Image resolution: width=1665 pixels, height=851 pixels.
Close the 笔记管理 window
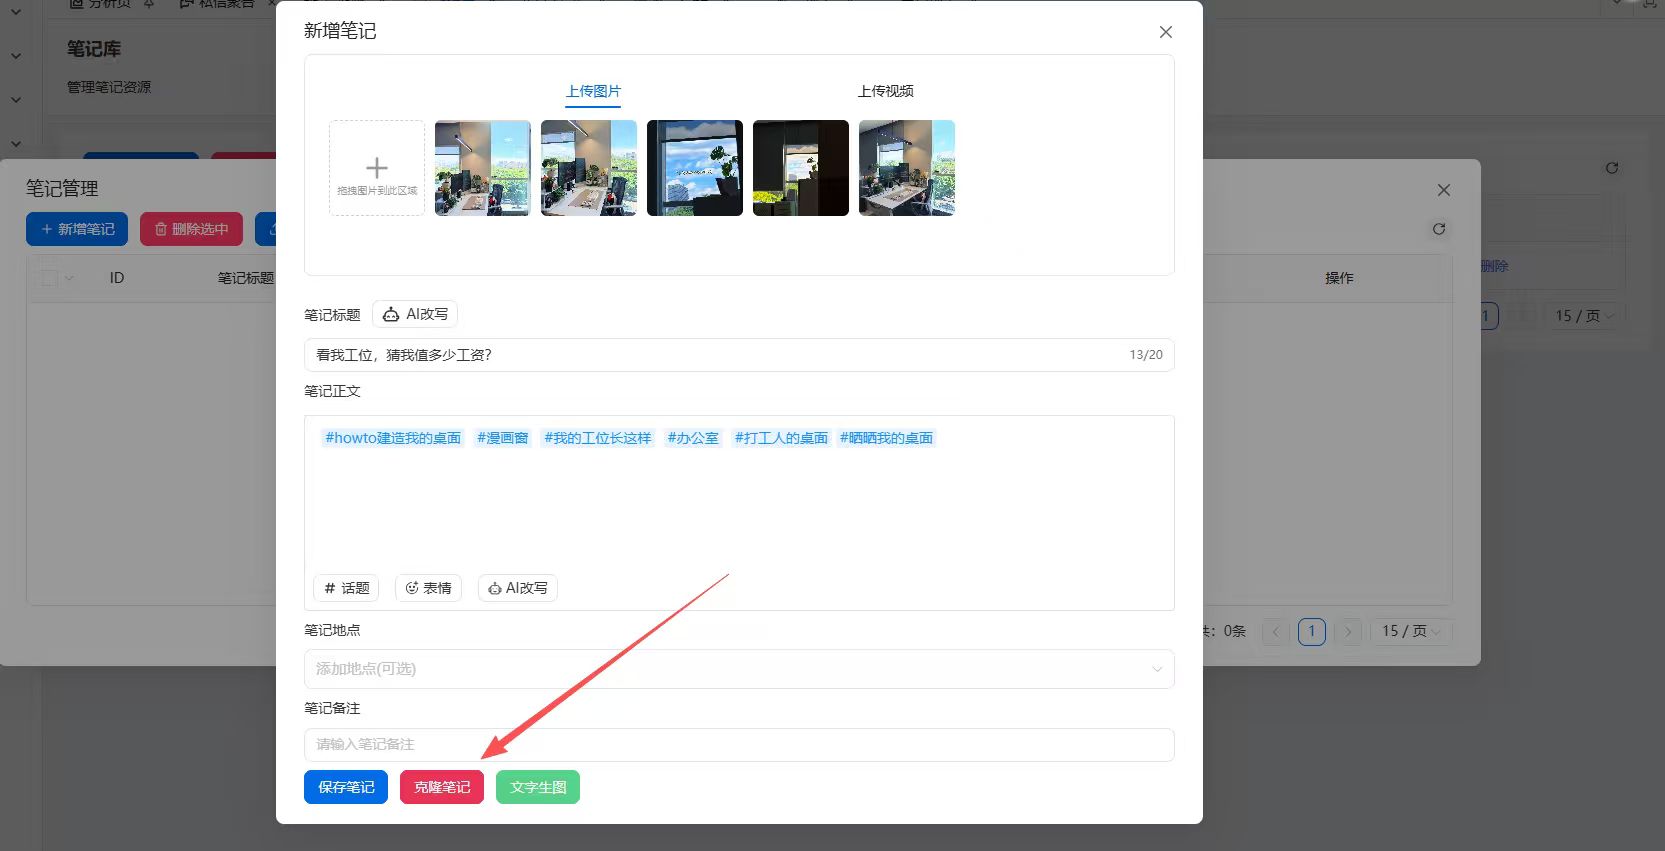[1443, 190]
